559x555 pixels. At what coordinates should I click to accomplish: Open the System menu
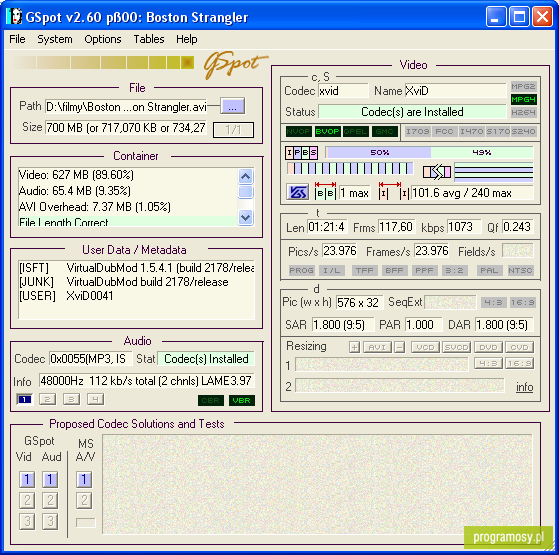tap(55, 39)
